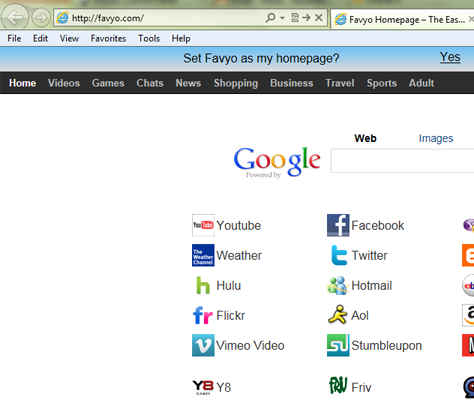Screen dimensions: 474x400
Task: Open the Flickr text link
Action: (231, 316)
